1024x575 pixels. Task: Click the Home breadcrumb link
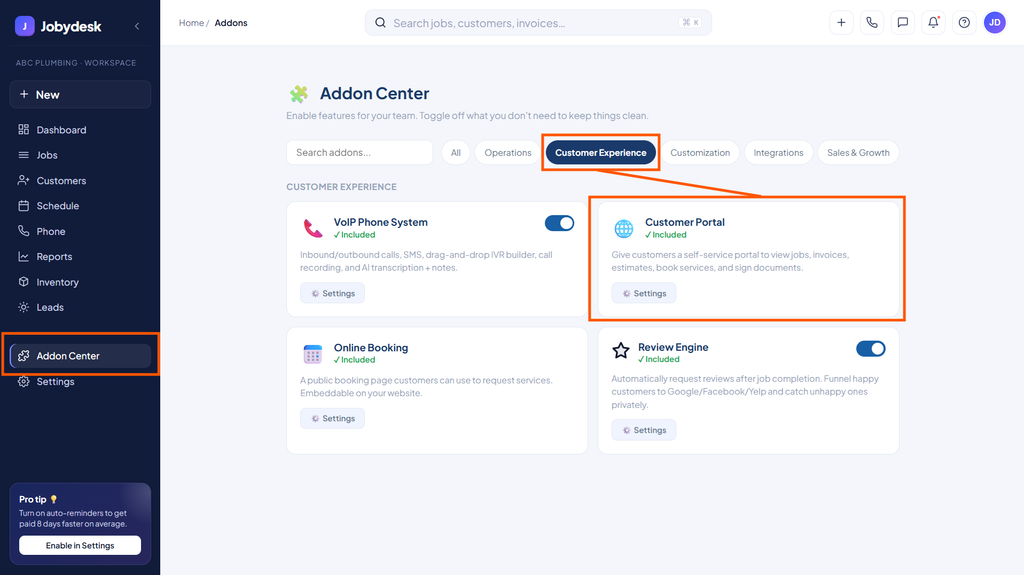(191, 23)
